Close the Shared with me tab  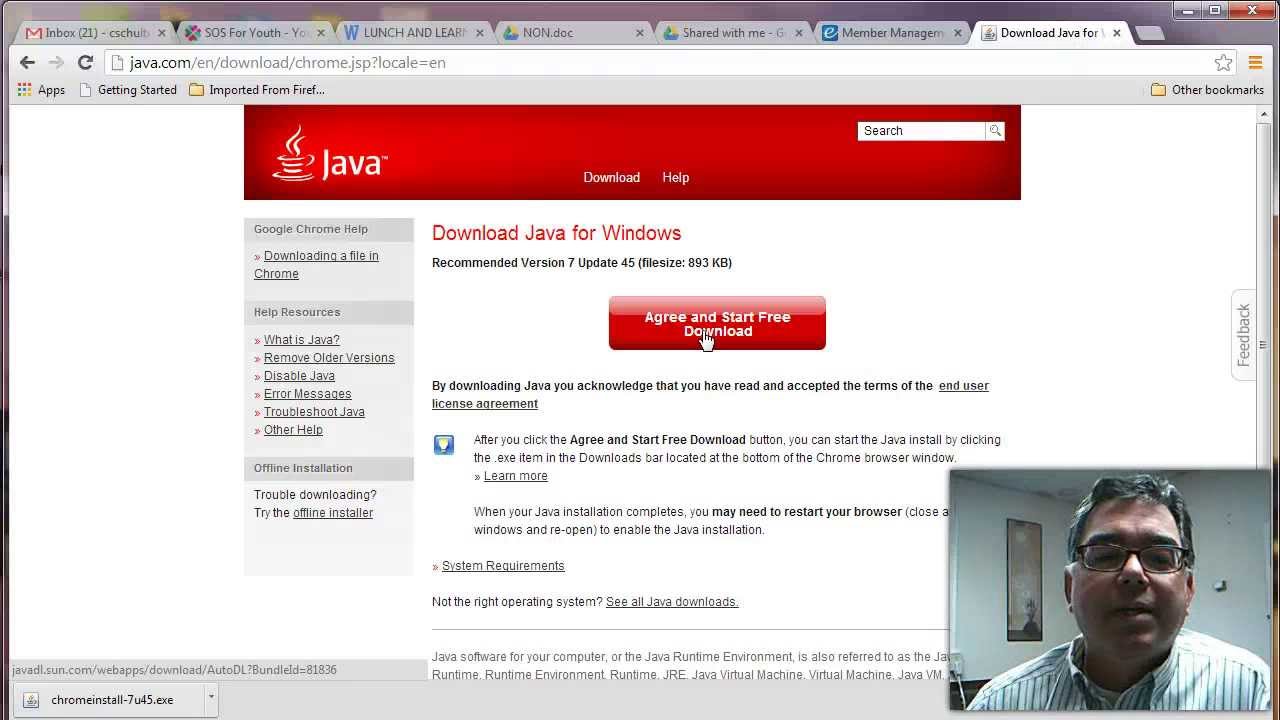click(x=799, y=33)
